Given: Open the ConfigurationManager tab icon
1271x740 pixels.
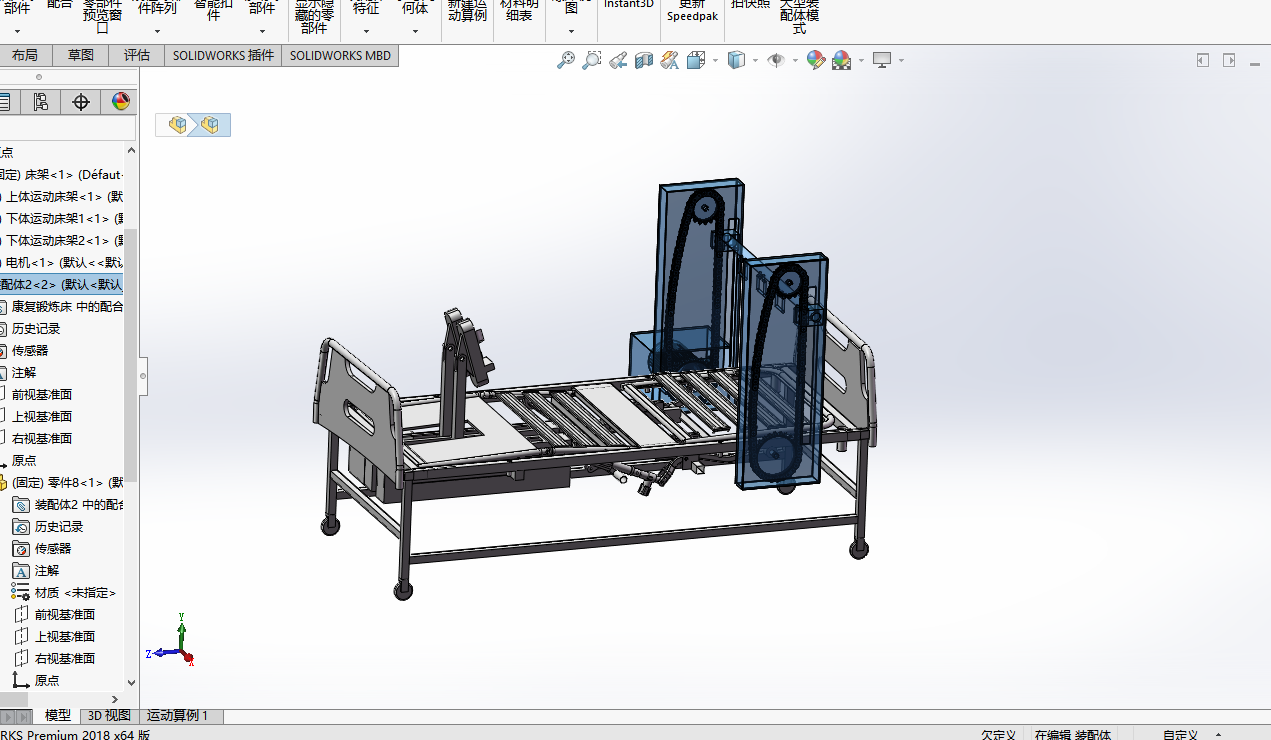Looking at the screenshot, I should [x=40, y=102].
